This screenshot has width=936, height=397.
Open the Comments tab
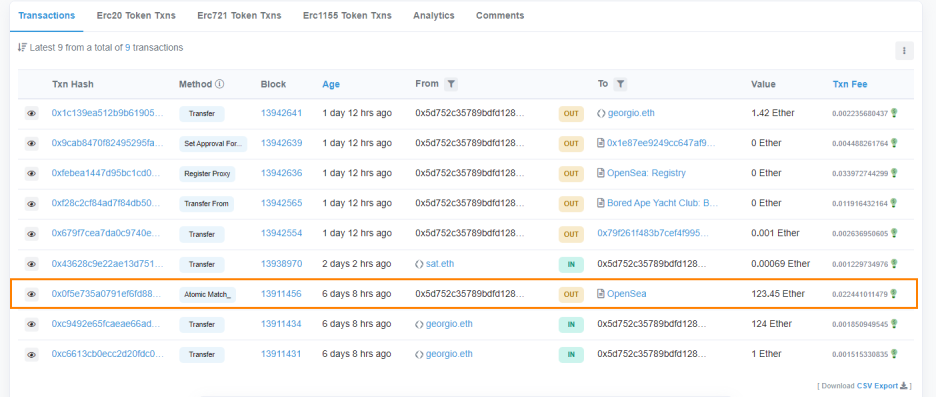point(500,16)
